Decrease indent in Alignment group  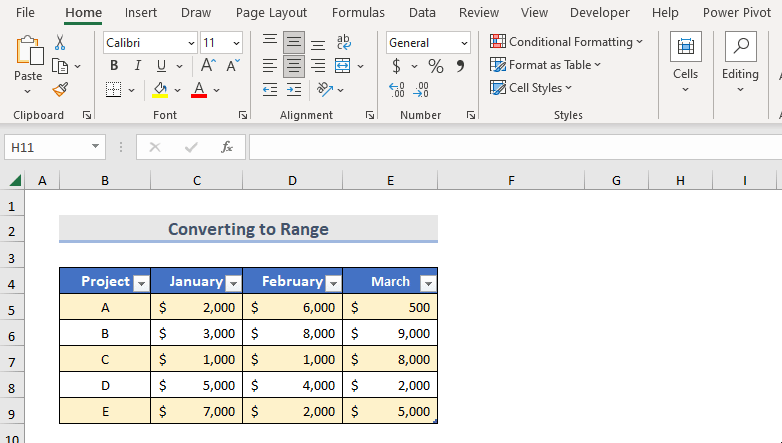[270, 90]
